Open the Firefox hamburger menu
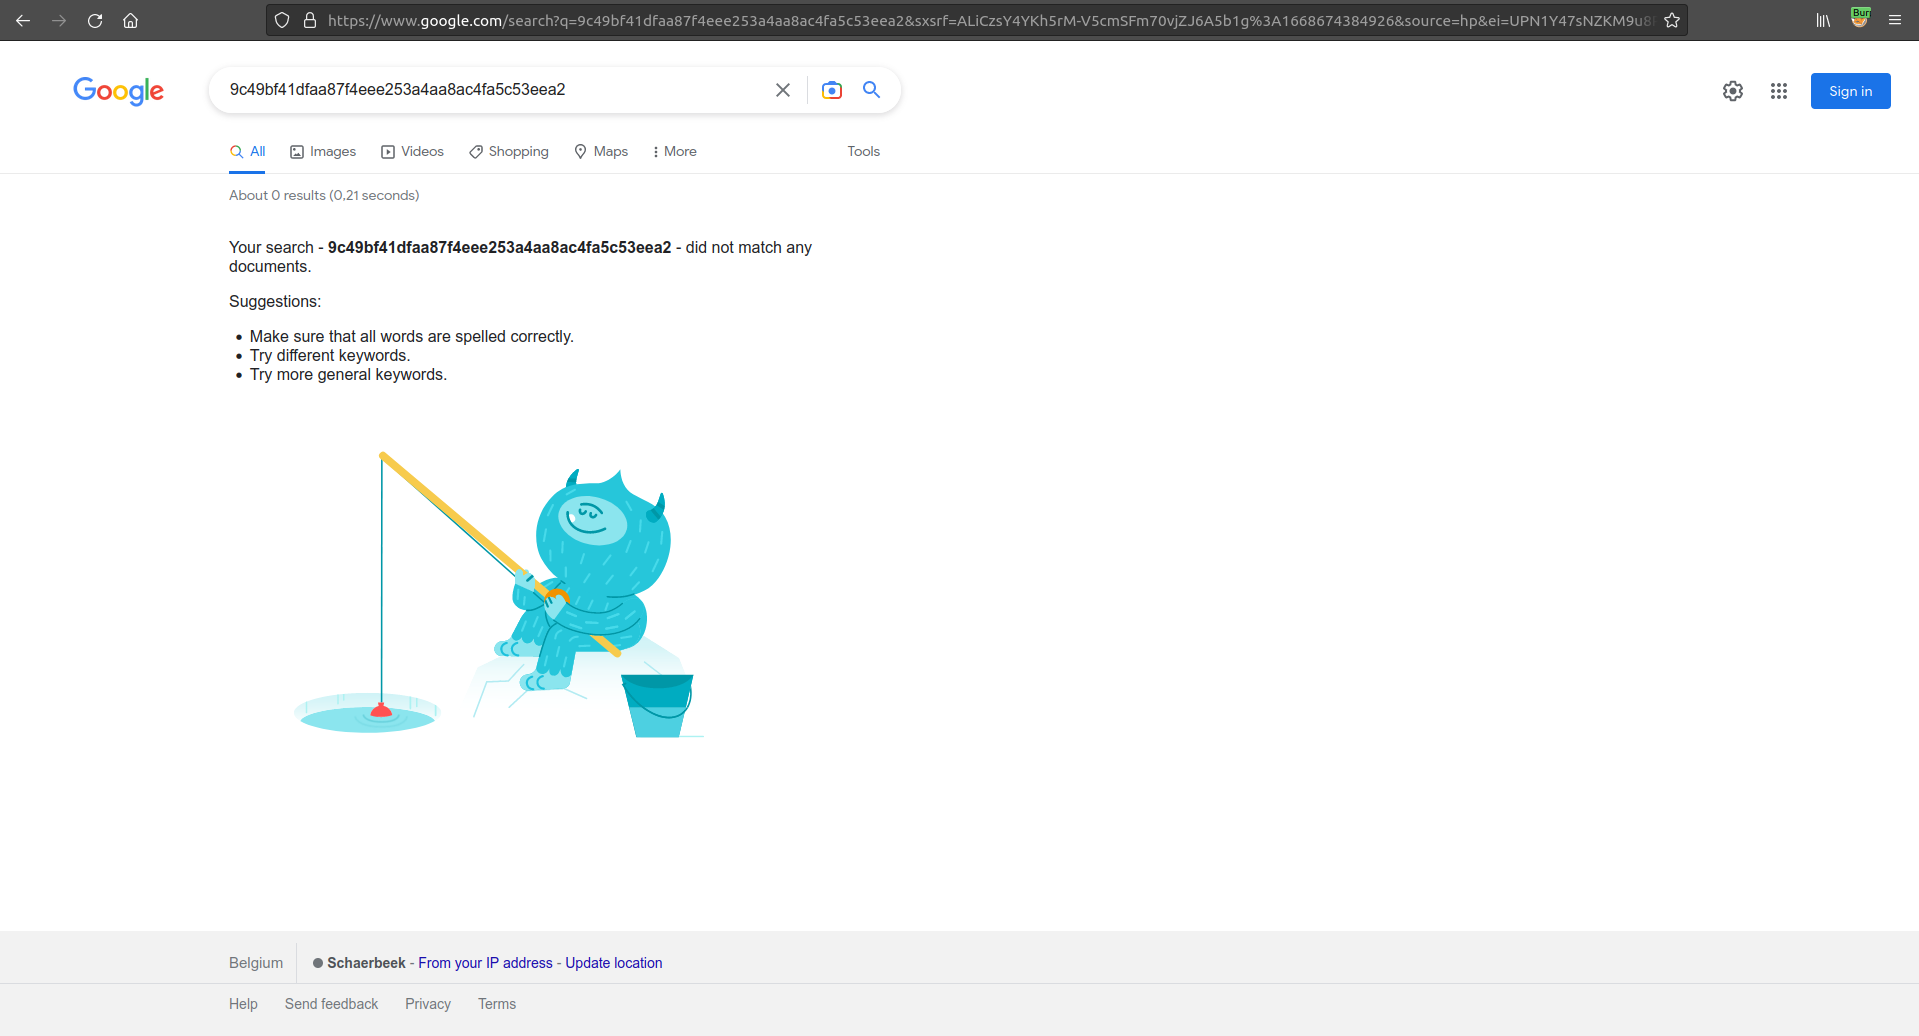 click(1895, 20)
